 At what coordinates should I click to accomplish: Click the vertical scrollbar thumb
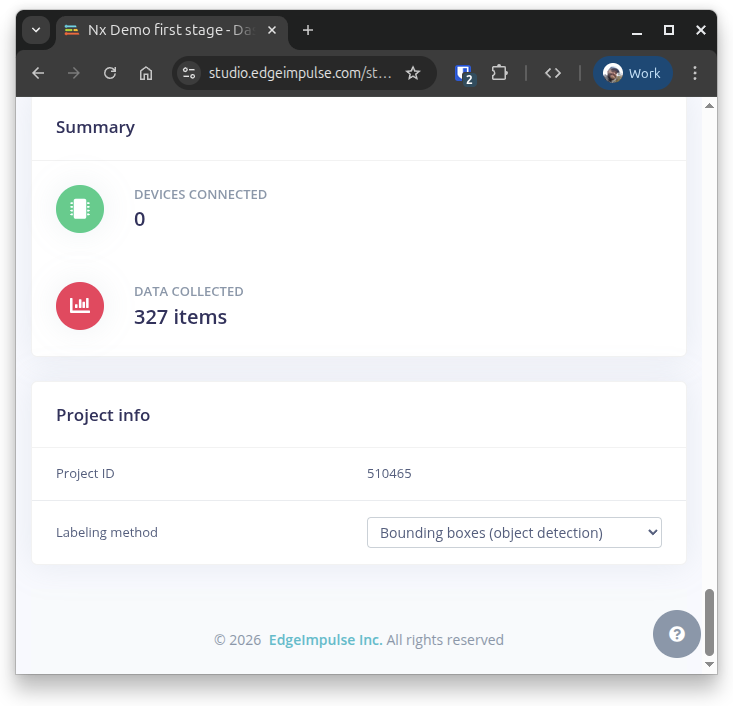709,622
